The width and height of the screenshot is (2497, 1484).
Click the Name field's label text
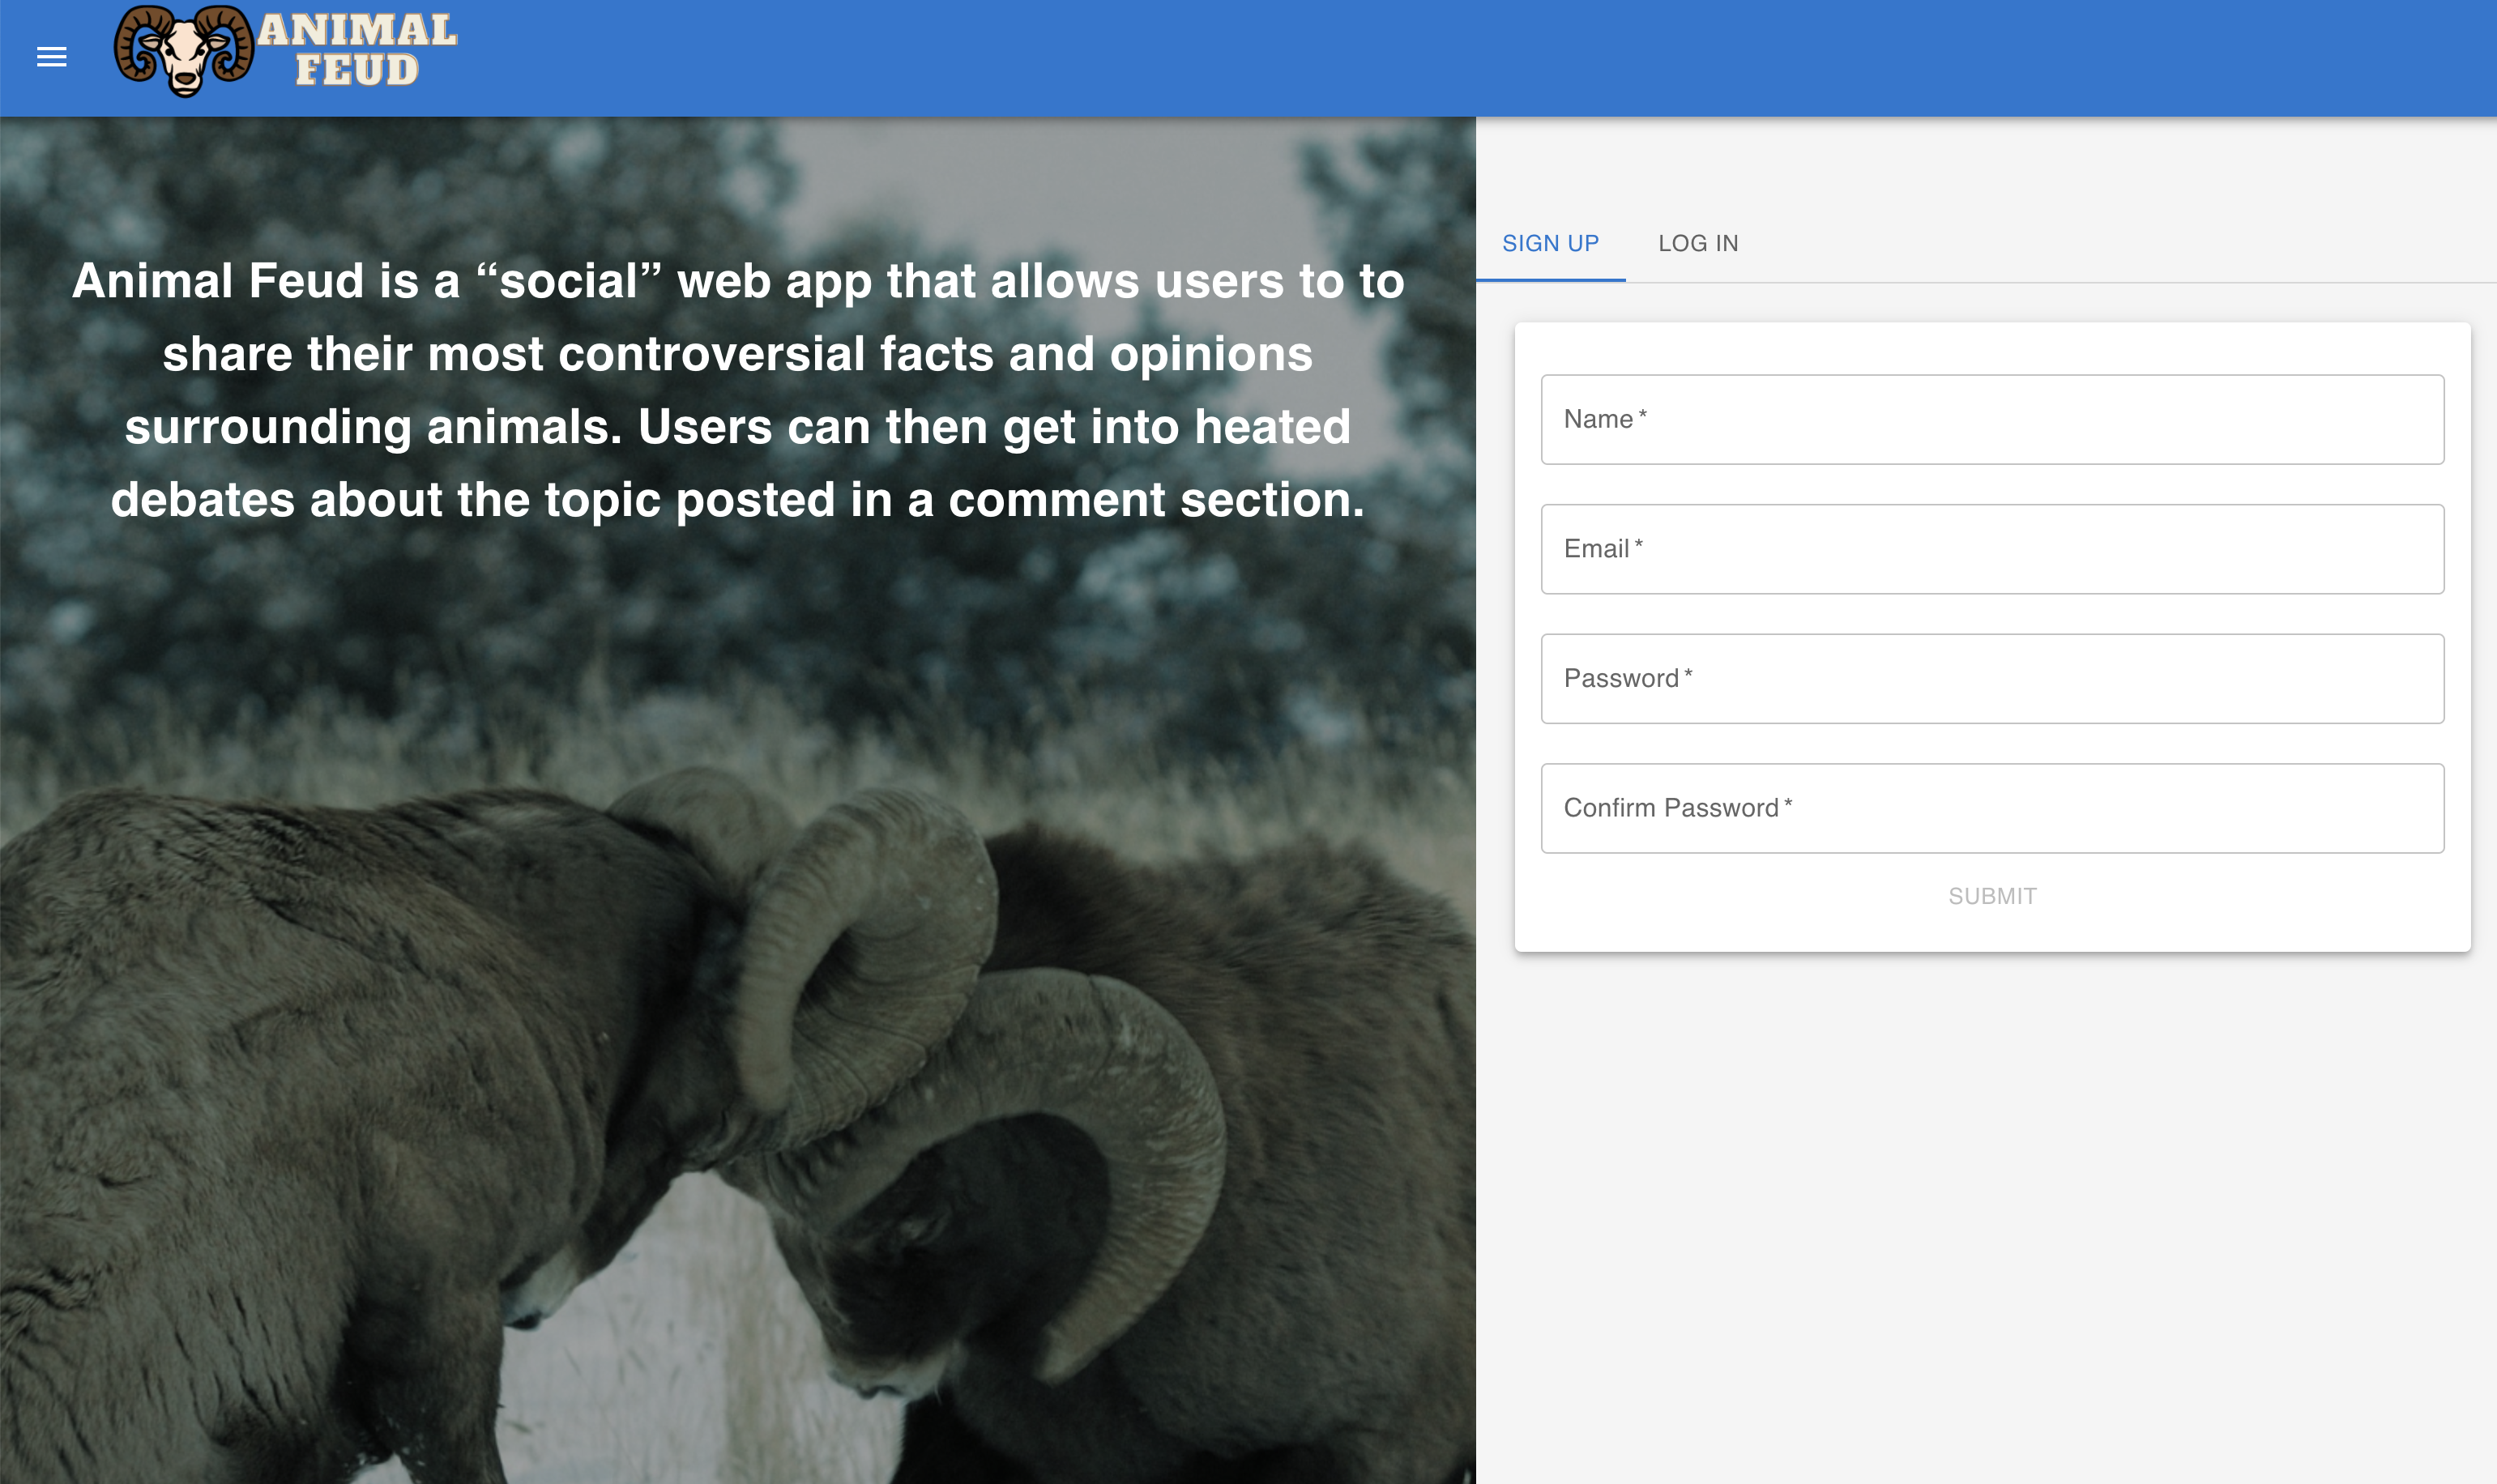1598,419
